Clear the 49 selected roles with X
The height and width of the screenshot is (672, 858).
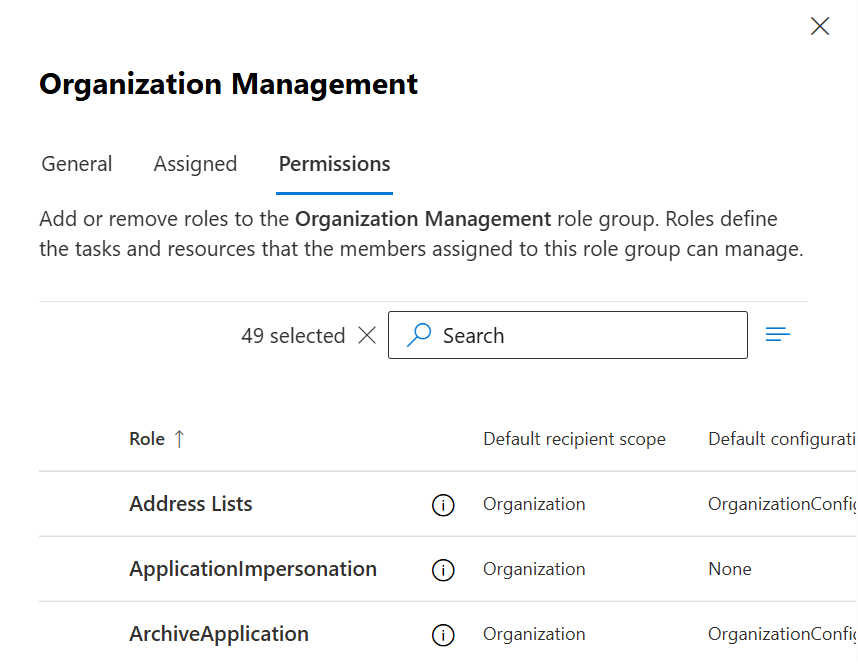367,336
